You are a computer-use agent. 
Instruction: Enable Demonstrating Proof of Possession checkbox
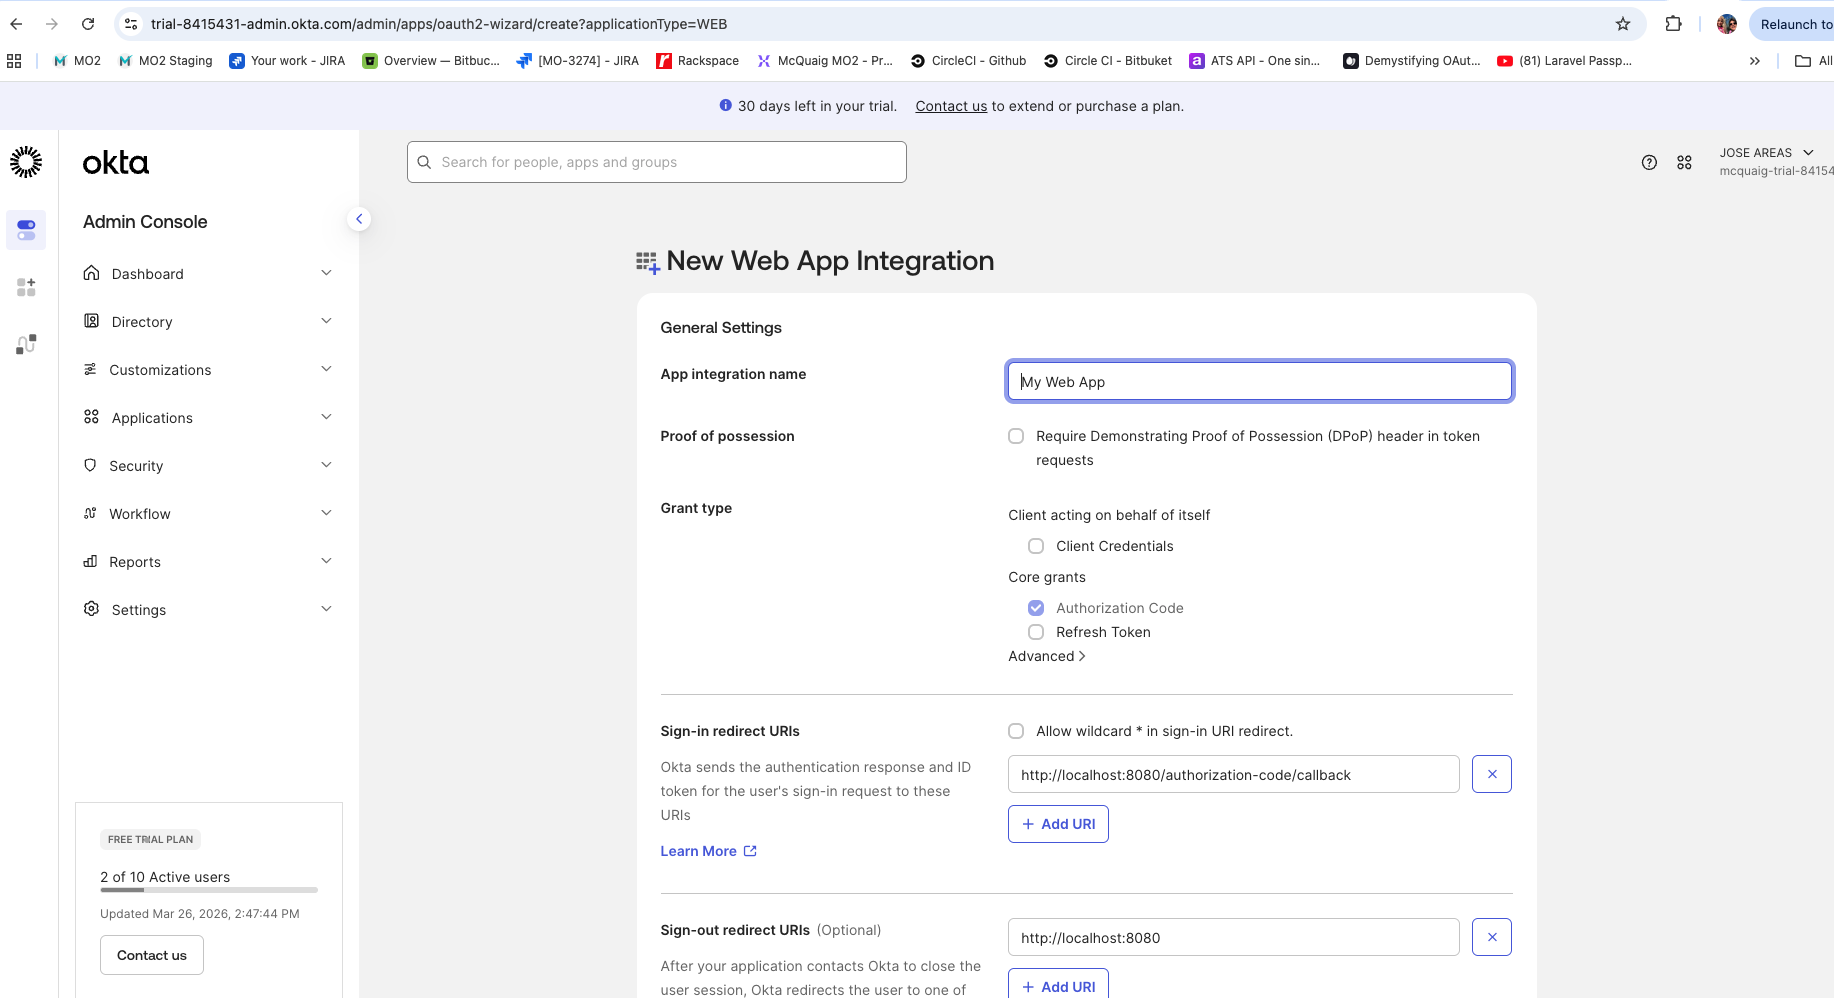click(1016, 436)
